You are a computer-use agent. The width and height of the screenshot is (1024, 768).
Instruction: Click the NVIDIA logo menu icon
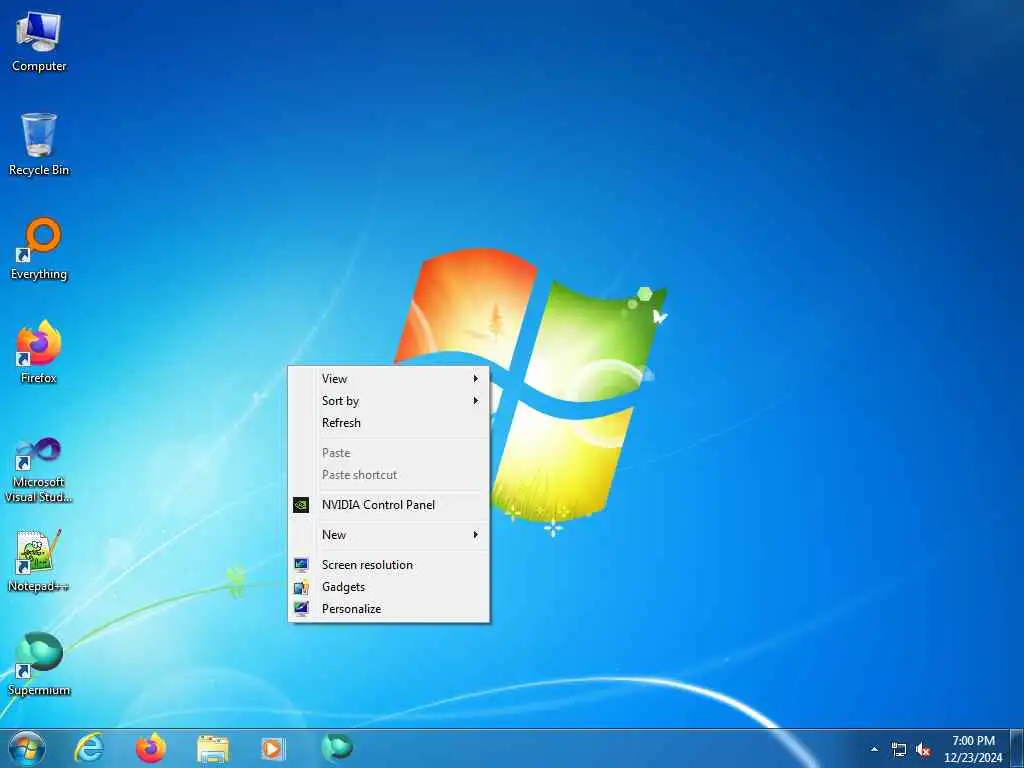click(x=301, y=505)
